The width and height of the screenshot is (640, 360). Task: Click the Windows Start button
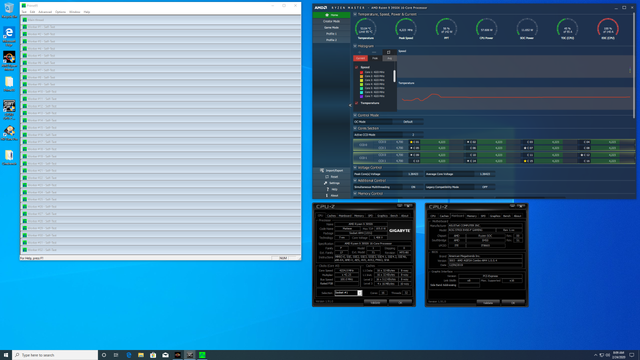tap(6, 355)
